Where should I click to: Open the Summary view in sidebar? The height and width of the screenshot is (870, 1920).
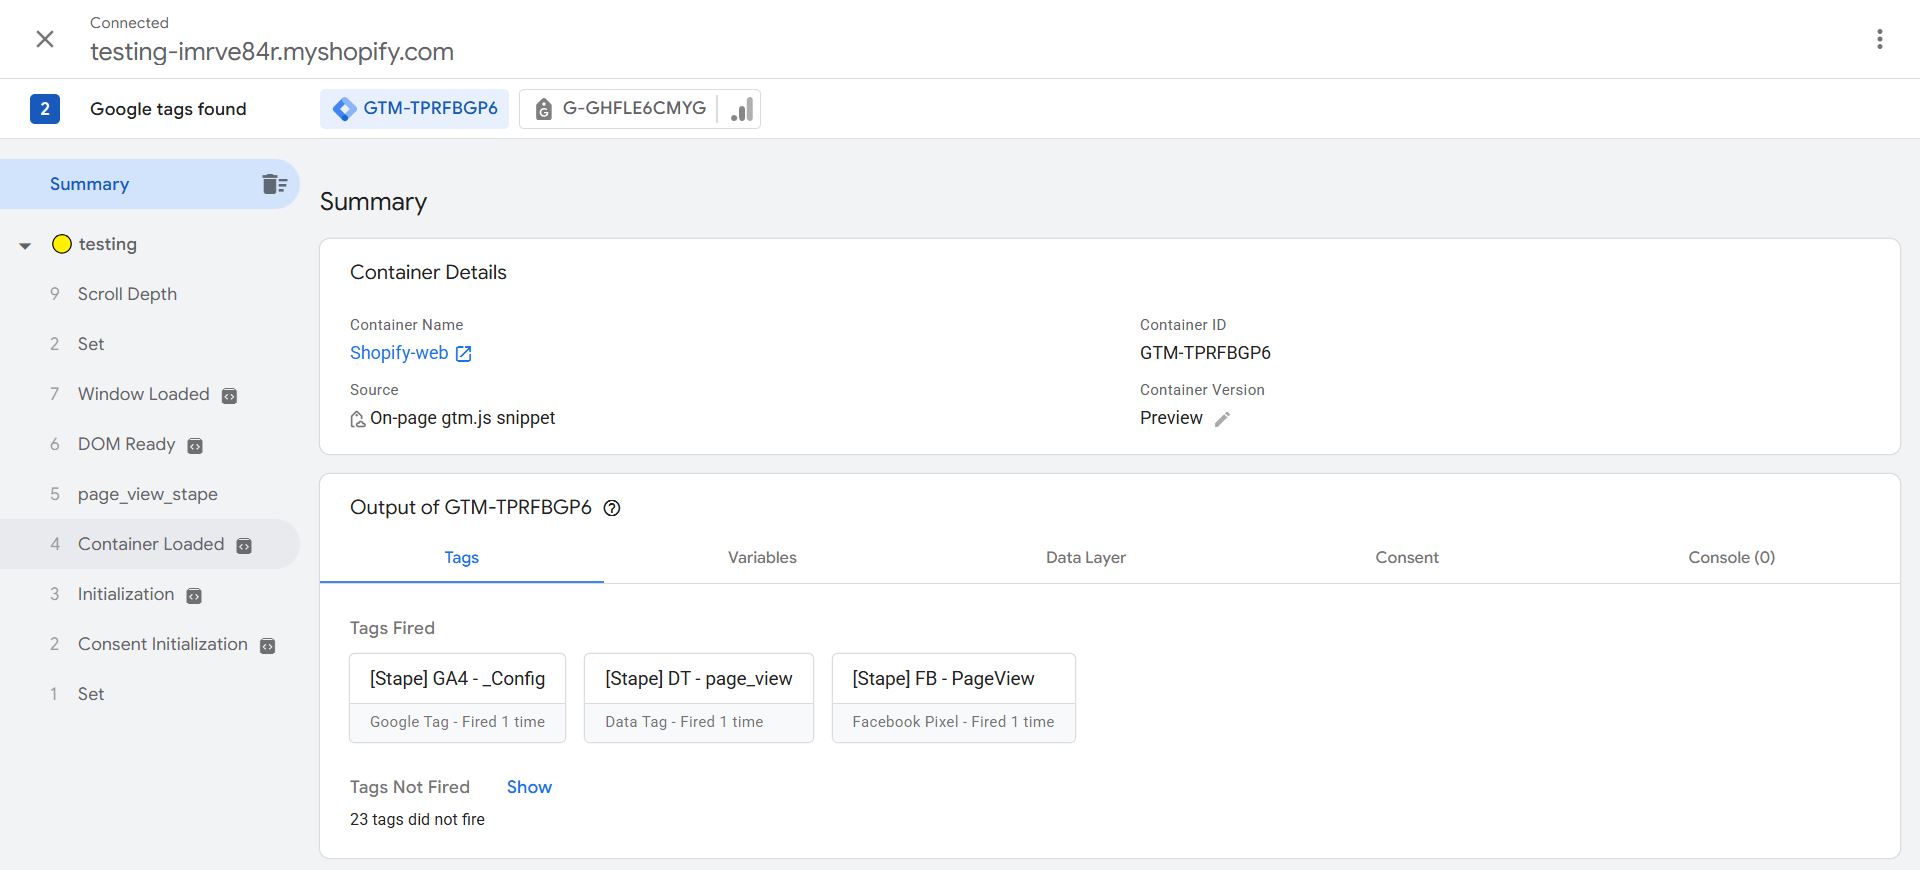150,184
